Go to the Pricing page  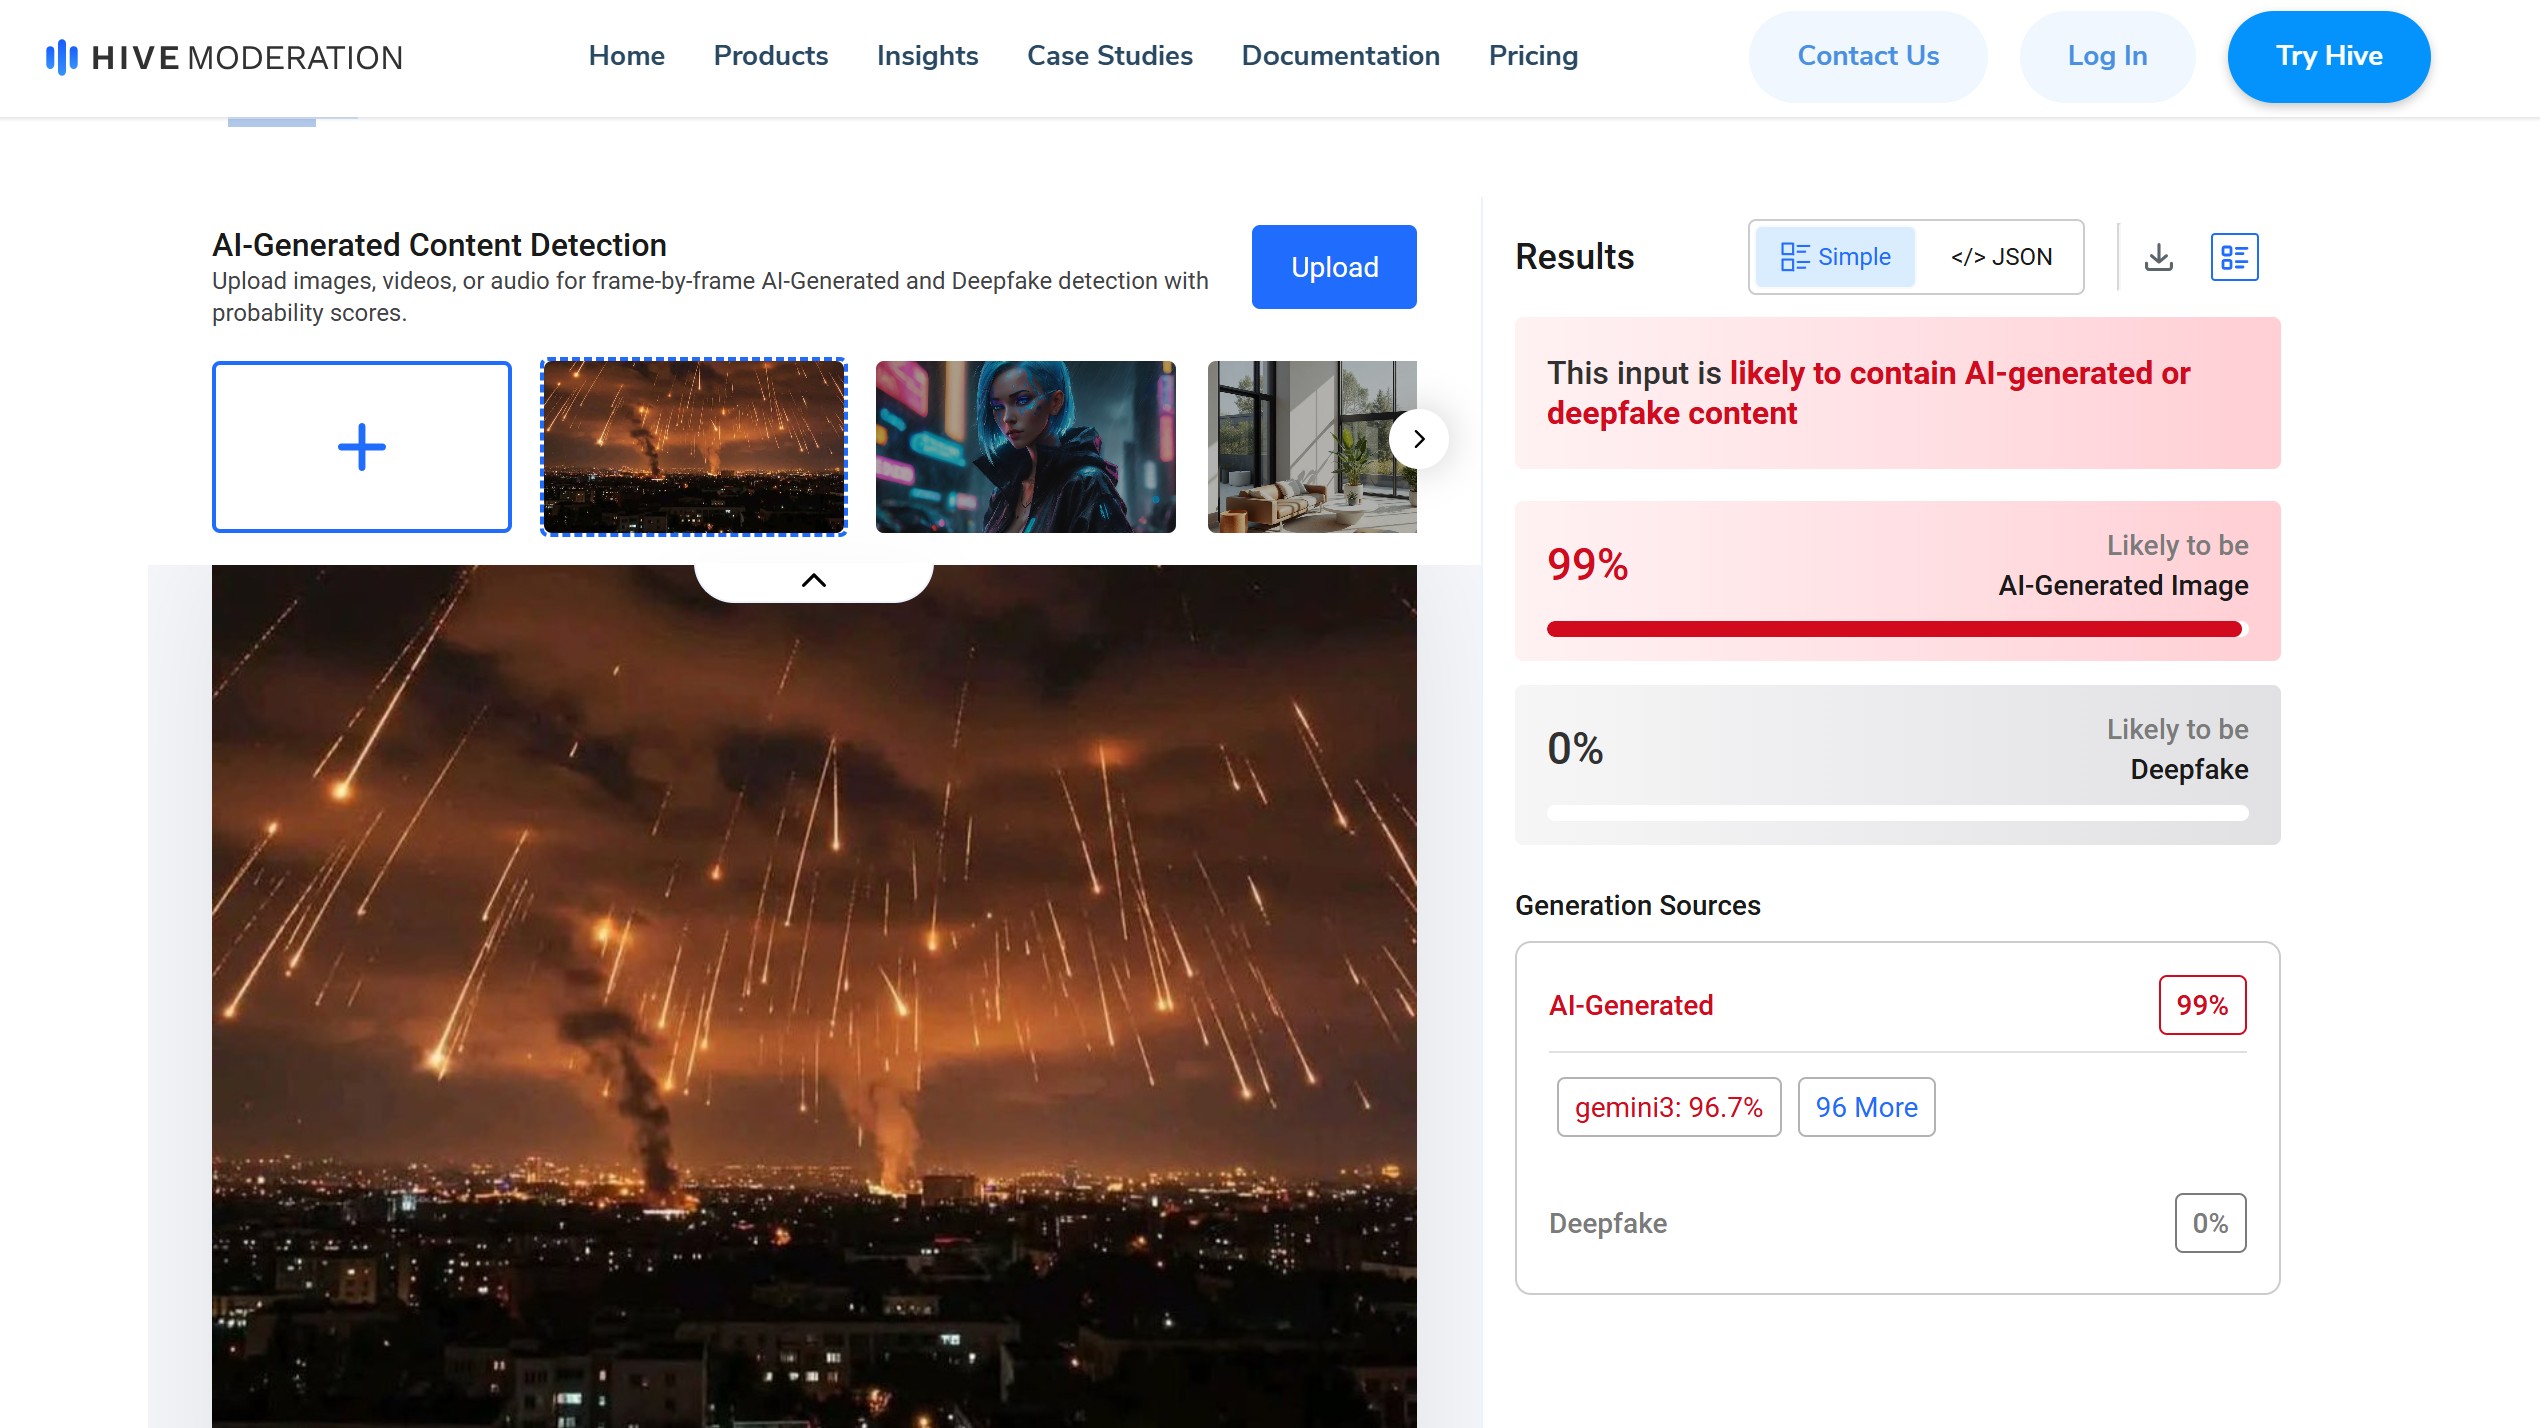point(1533,56)
